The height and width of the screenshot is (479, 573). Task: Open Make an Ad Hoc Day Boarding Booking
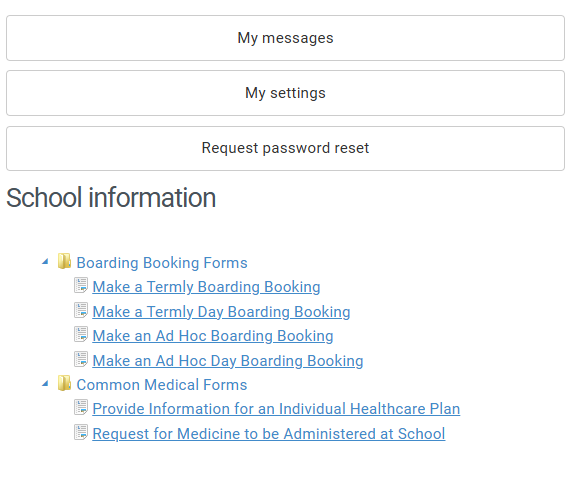tap(228, 361)
